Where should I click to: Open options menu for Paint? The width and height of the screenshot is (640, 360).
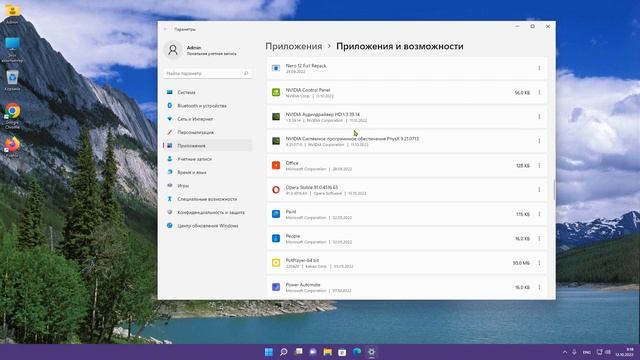(x=539, y=214)
